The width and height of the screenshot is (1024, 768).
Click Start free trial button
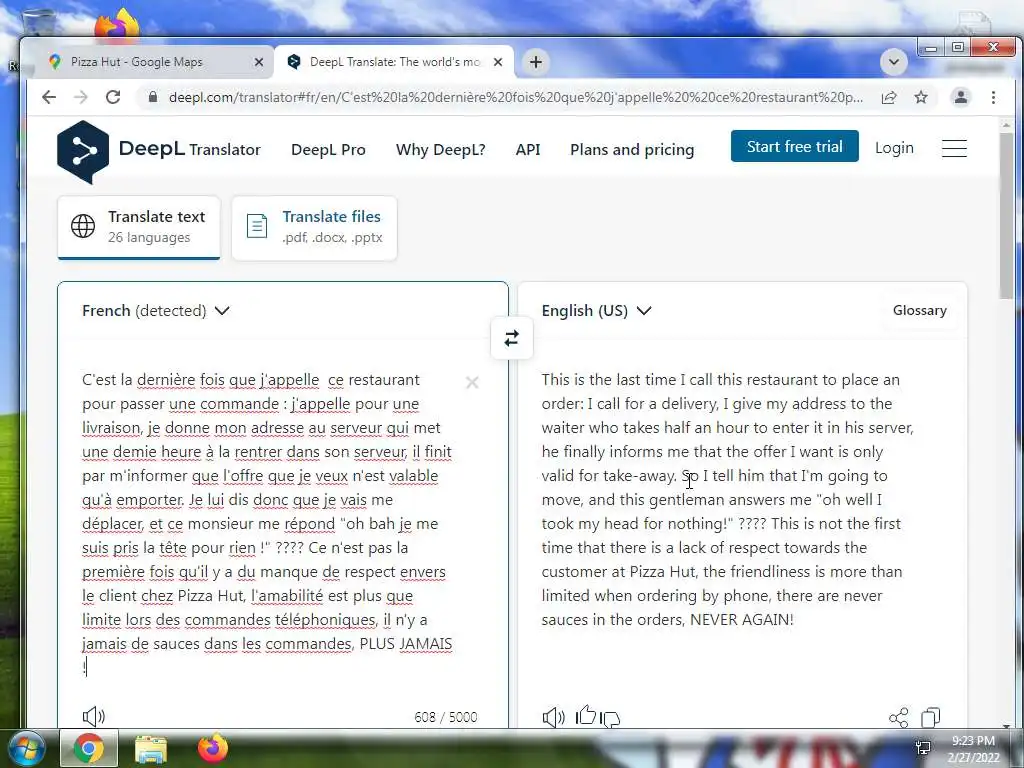pos(795,146)
